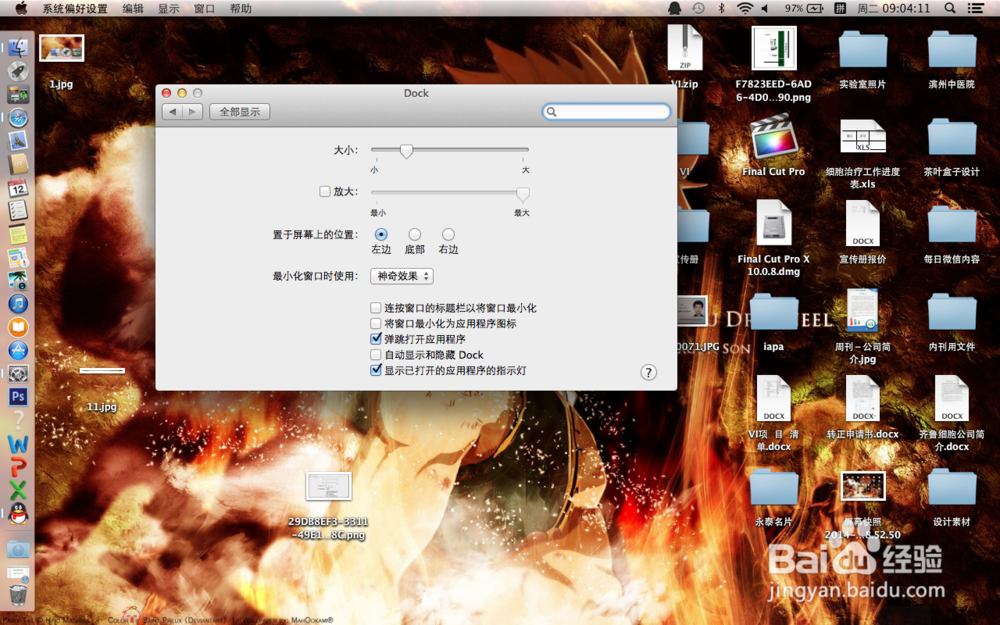1000x625 pixels.
Task: Click the question mark Dock icon
Action: (x=18, y=420)
